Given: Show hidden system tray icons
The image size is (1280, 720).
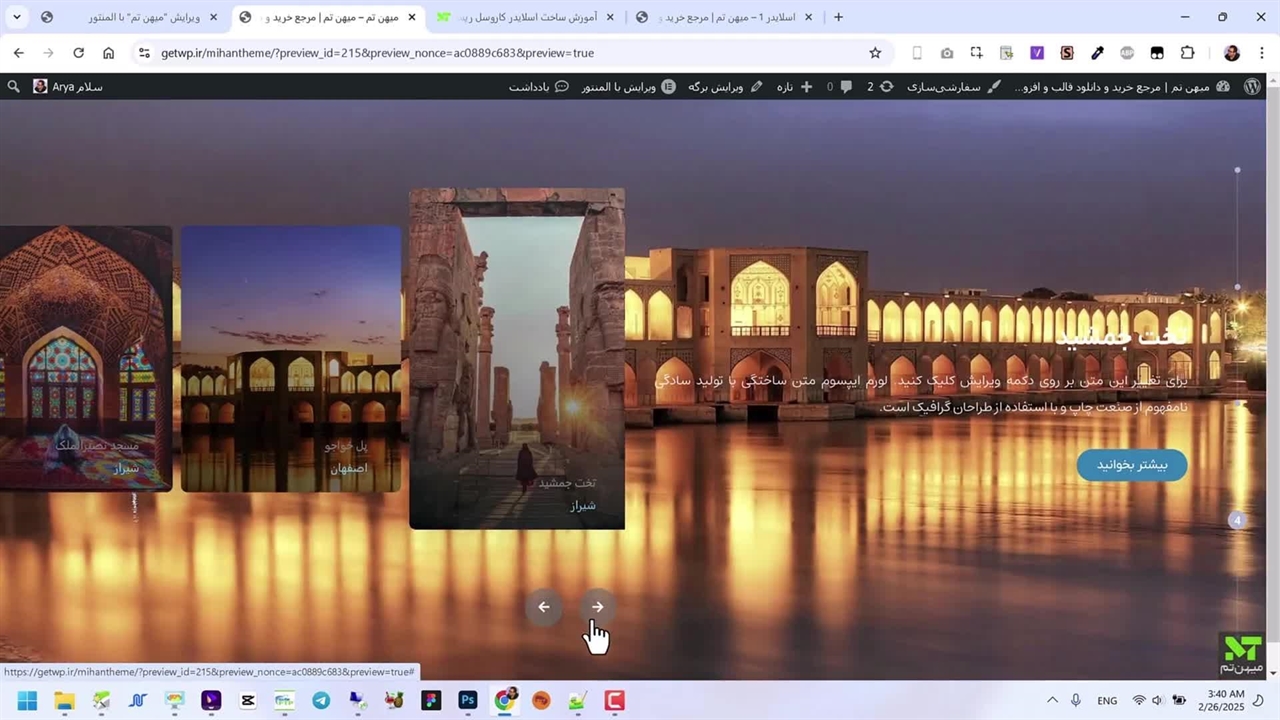Looking at the screenshot, I should click(1052, 701).
